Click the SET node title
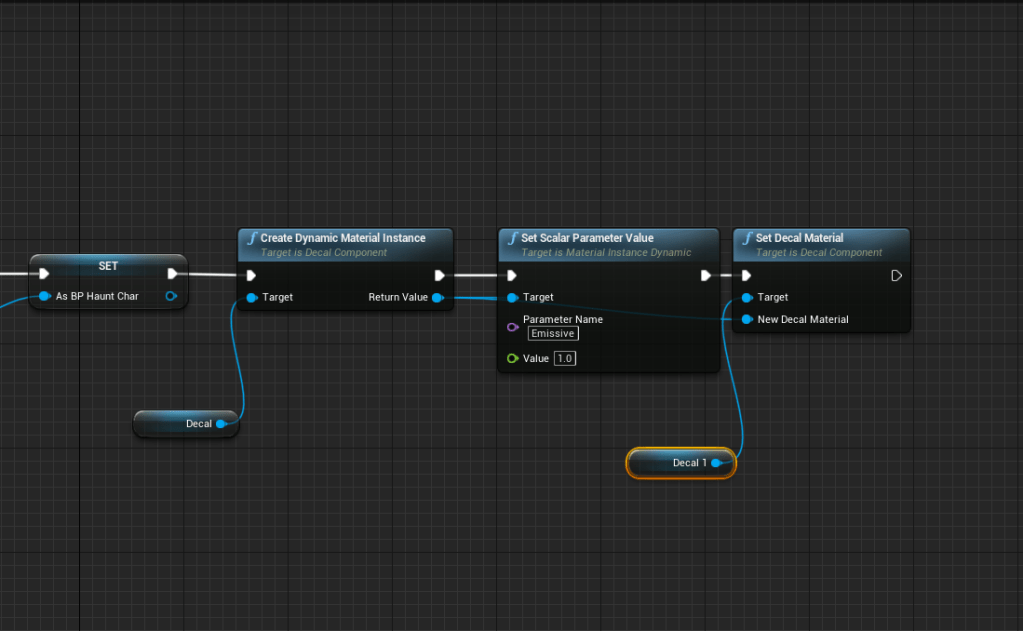 coord(108,267)
